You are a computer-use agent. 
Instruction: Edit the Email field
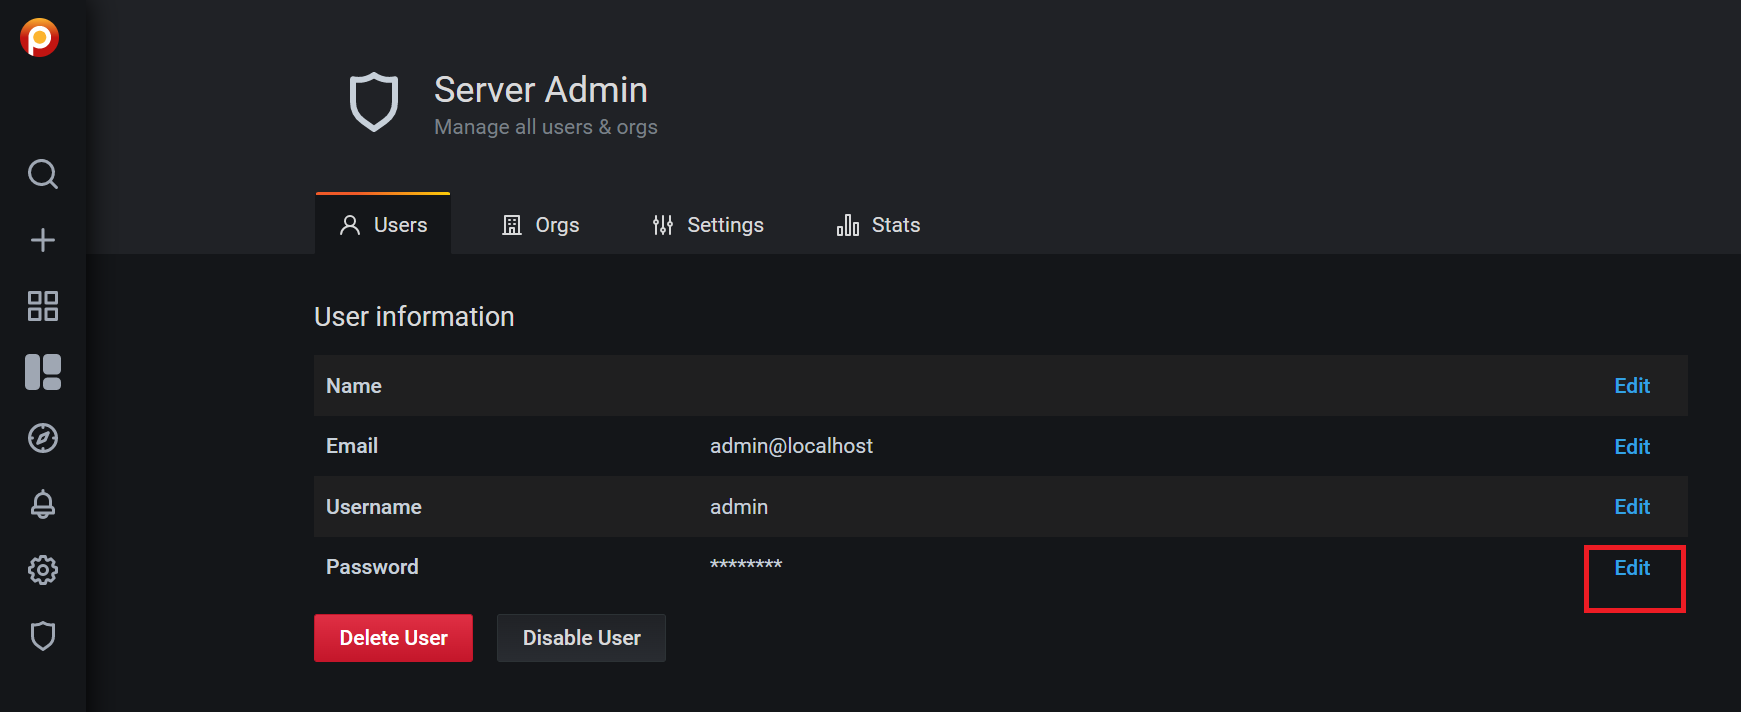click(x=1632, y=447)
